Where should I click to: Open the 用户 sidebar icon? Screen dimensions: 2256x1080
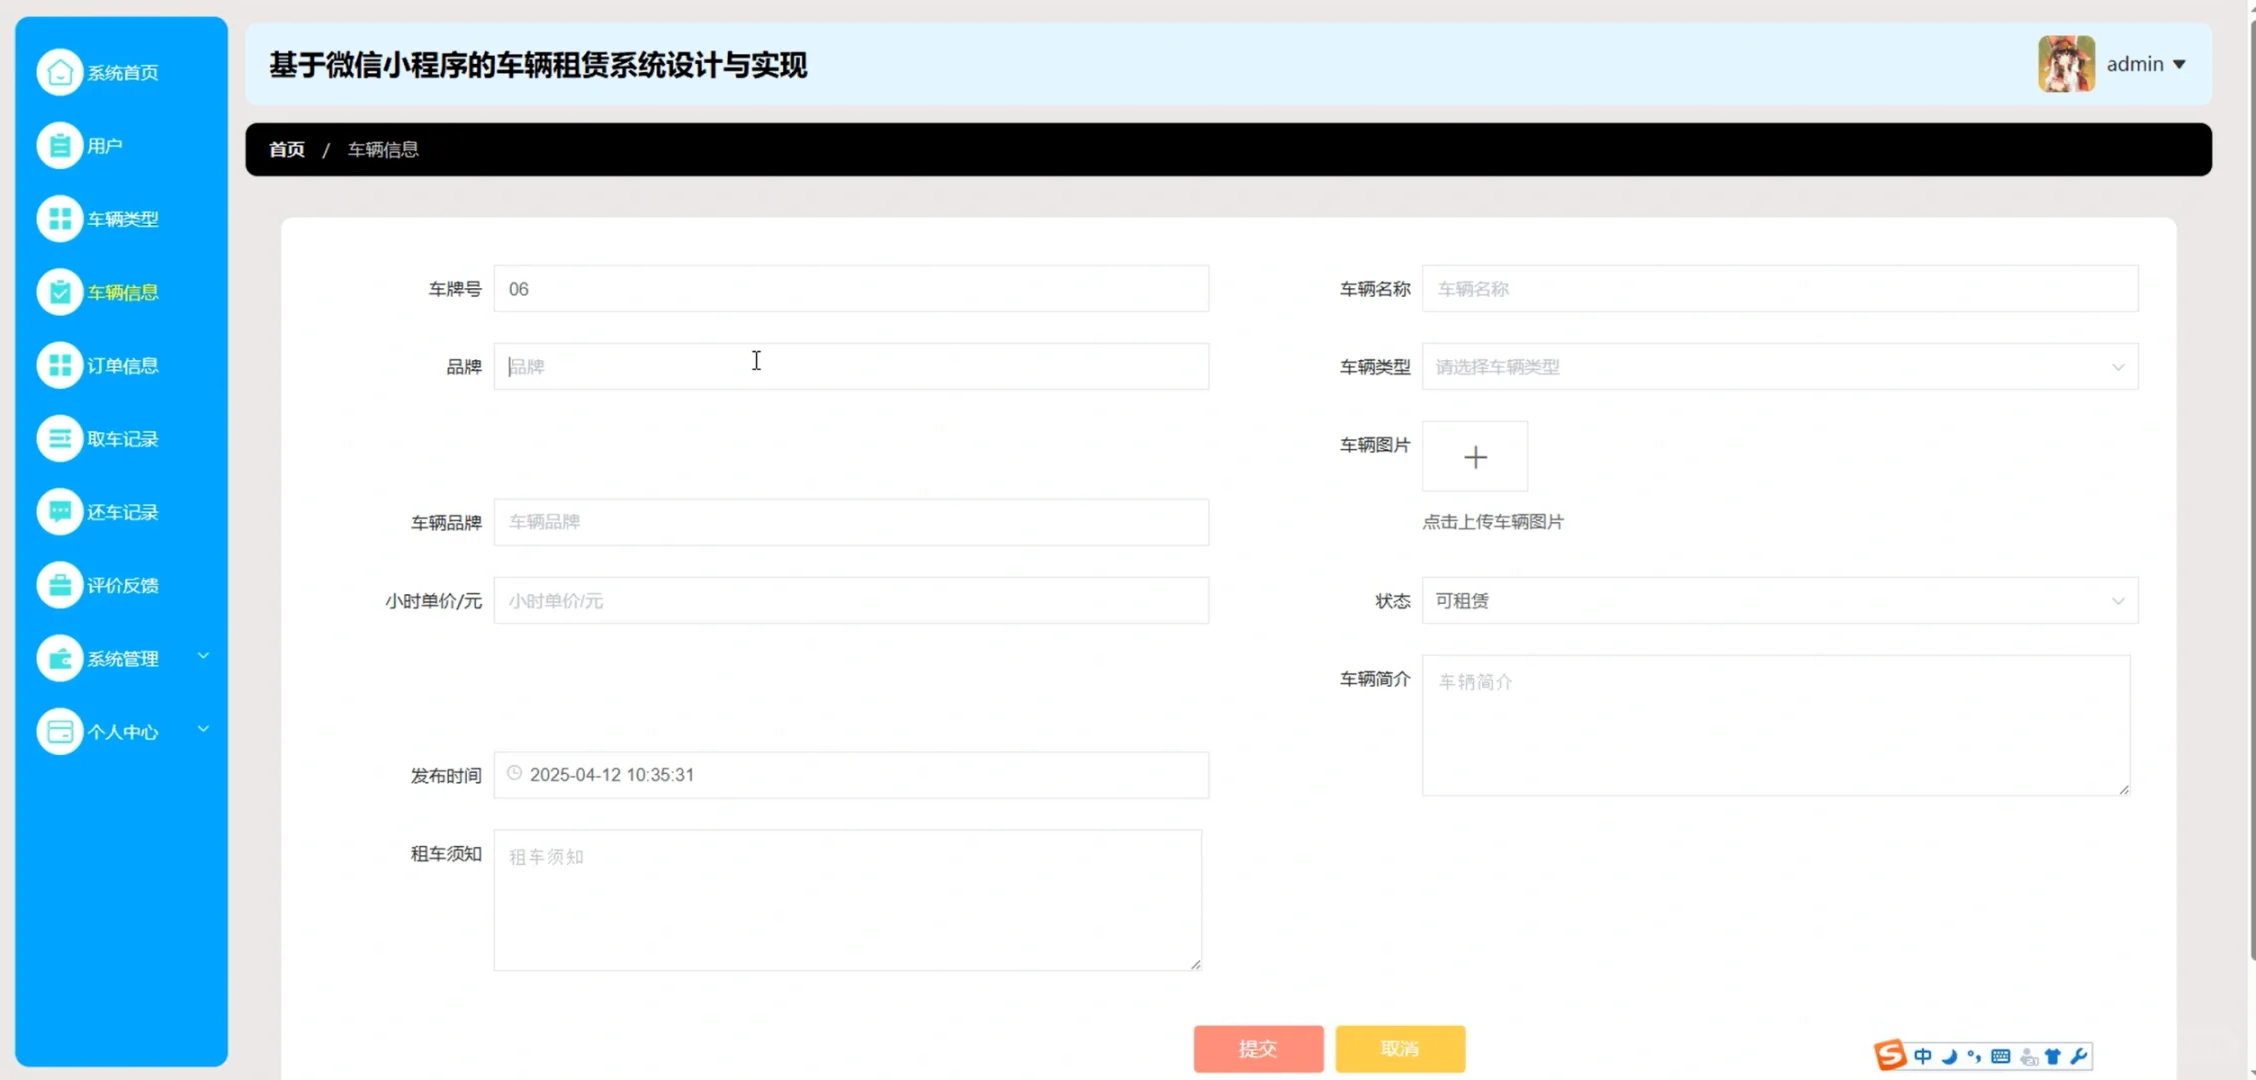point(60,144)
